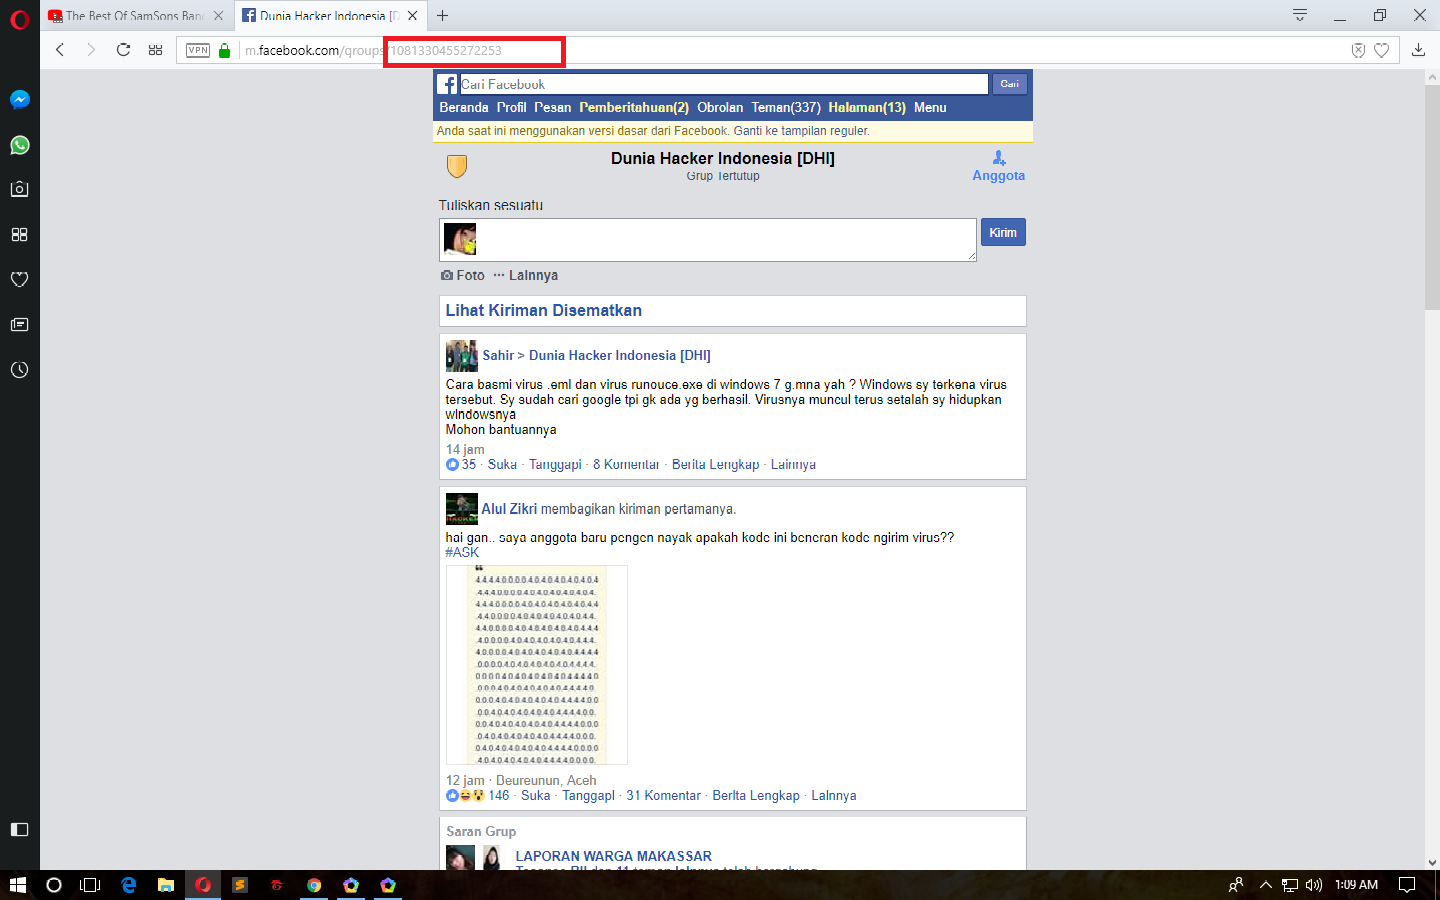Open Halaman(13) pages
1440x900 pixels.
867,108
